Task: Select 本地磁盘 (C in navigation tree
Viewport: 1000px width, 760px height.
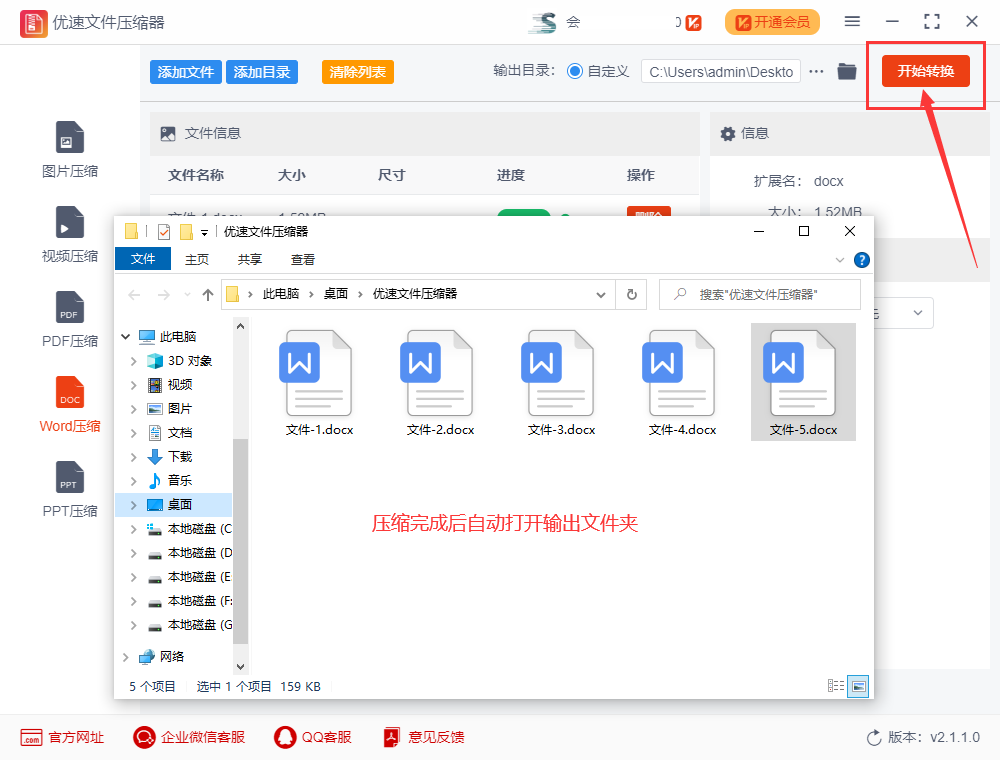Action: [189, 529]
